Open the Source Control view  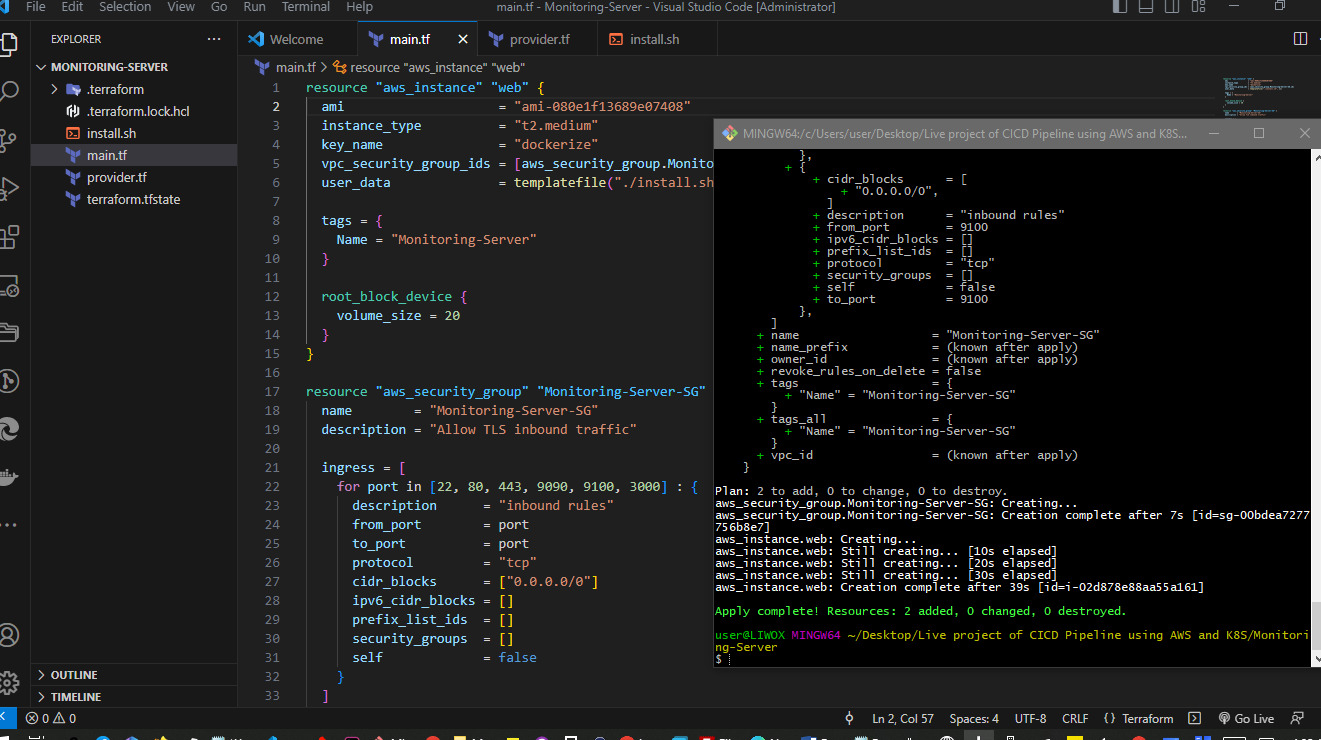[9, 140]
